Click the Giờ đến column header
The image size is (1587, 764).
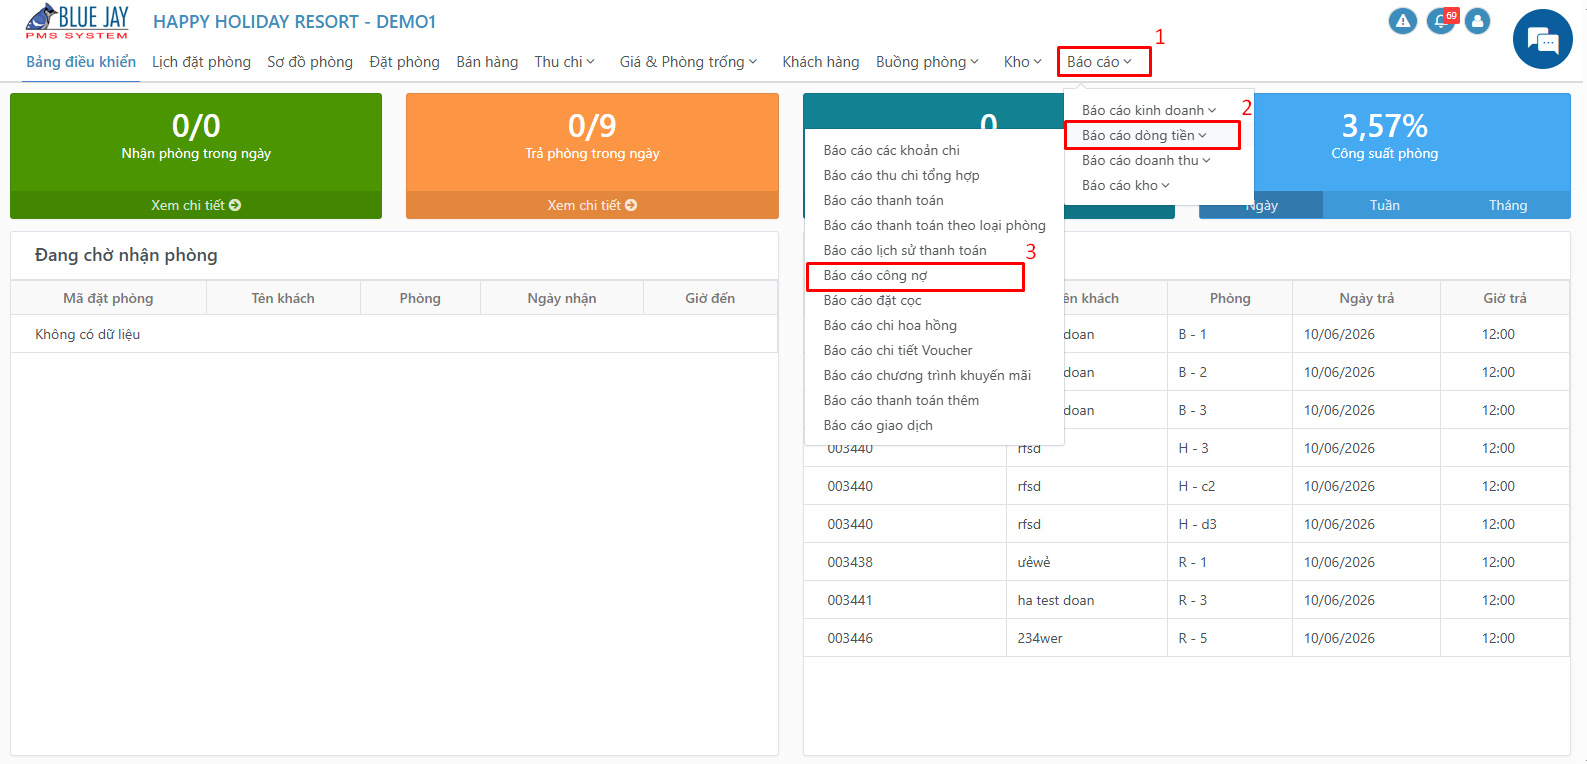pyautogui.click(x=710, y=298)
